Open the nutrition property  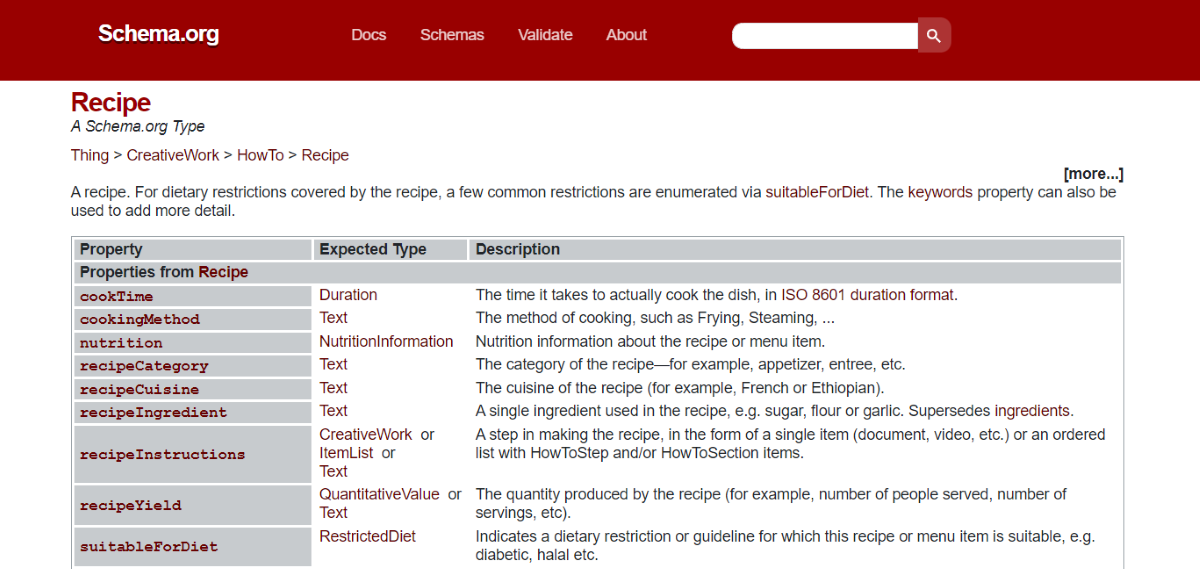(121, 342)
